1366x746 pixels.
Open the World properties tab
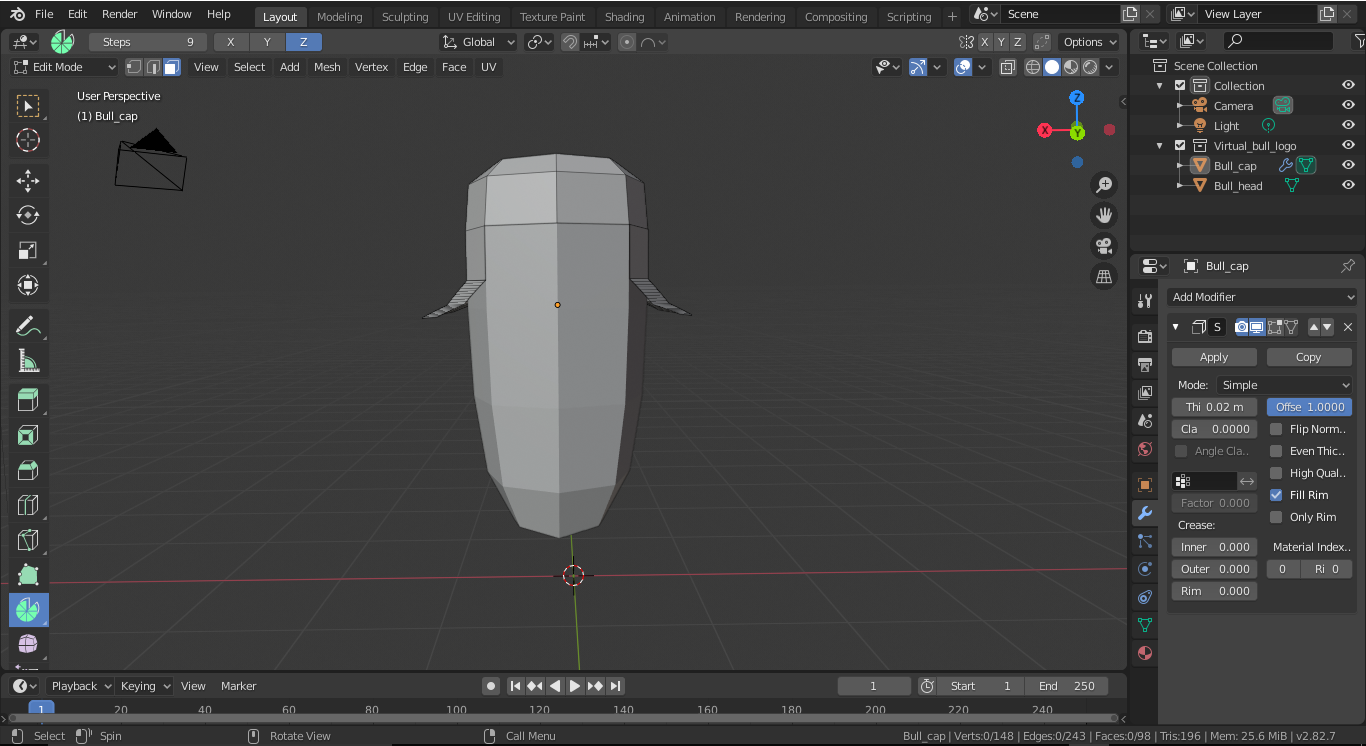pyautogui.click(x=1145, y=449)
